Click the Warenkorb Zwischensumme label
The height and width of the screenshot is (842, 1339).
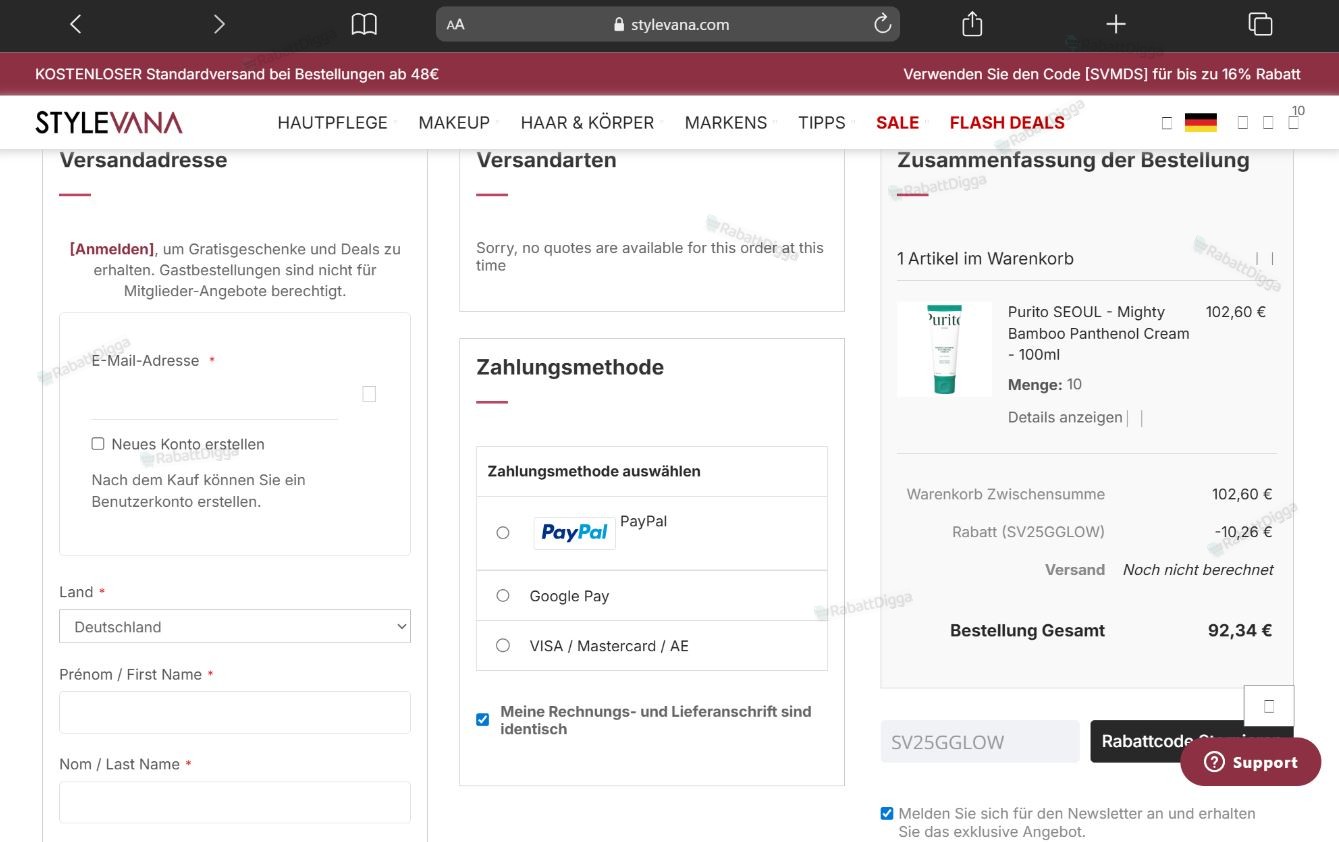pyautogui.click(x=1005, y=494)
